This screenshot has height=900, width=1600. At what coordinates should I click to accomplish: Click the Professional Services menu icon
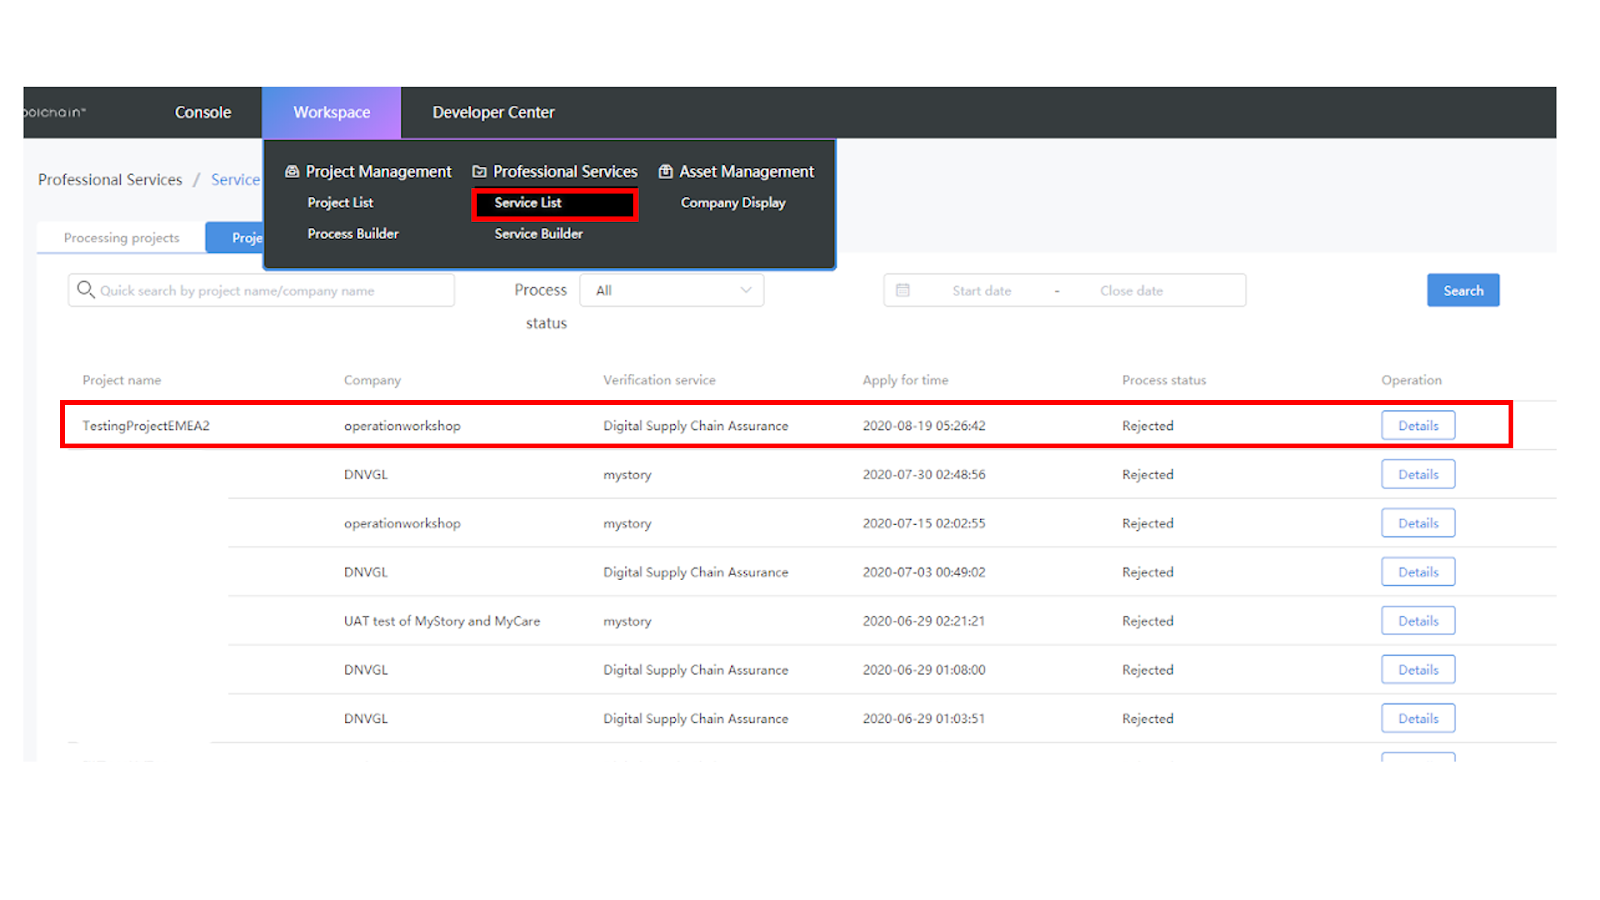tap(479, 172)
